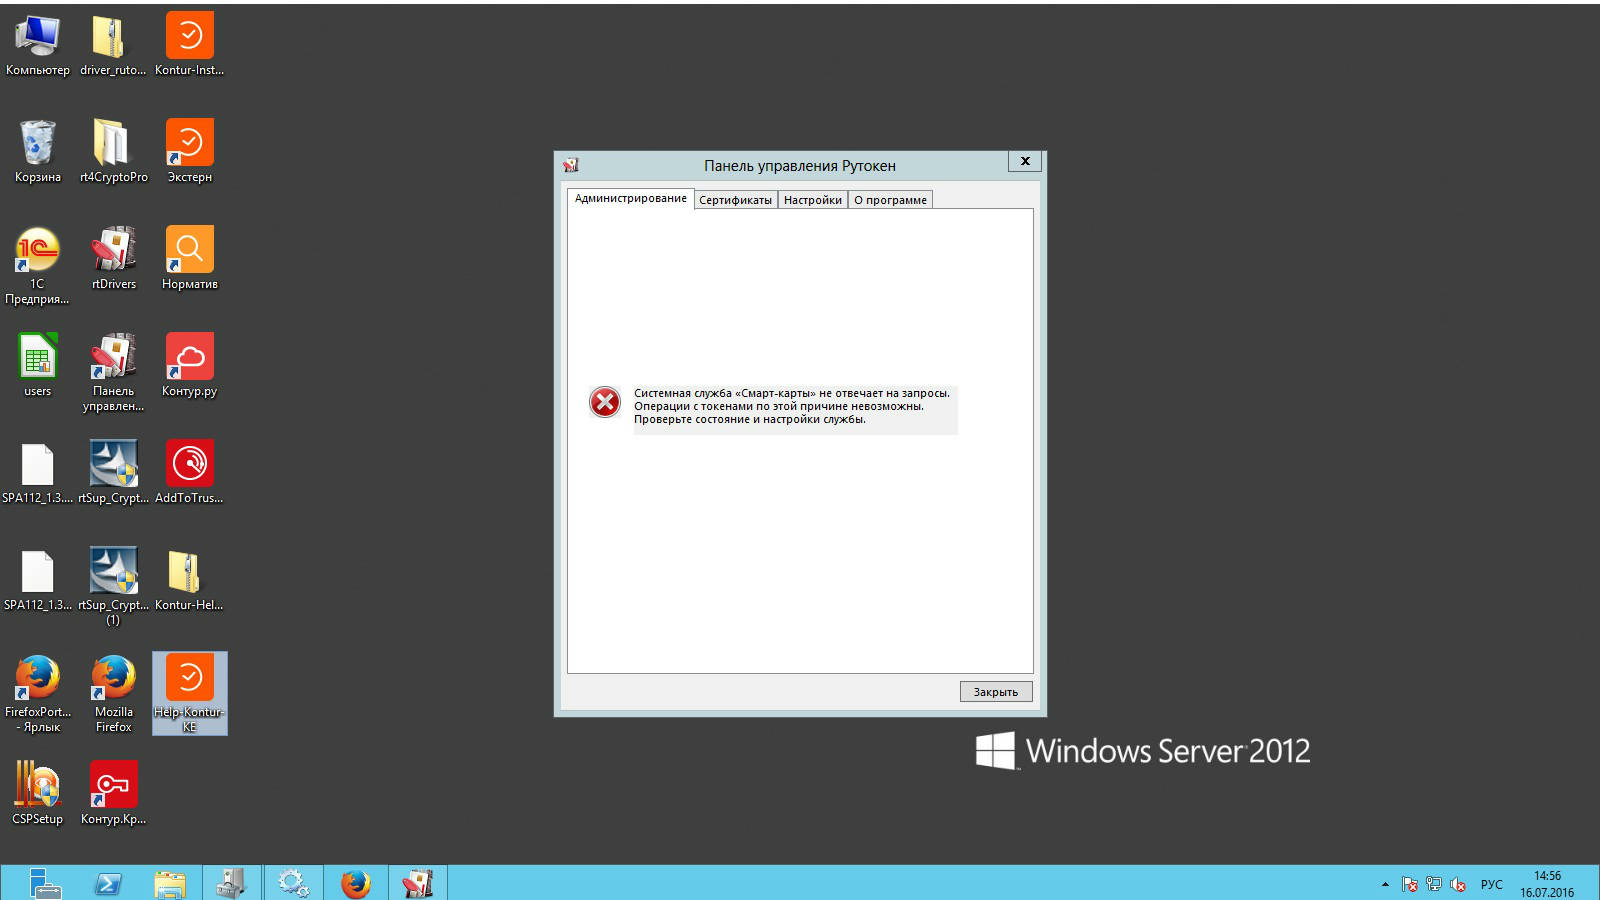This screenshot has height=900, width=1600.
Task: Select the Администрирование tab
Action: click(630, 198)
